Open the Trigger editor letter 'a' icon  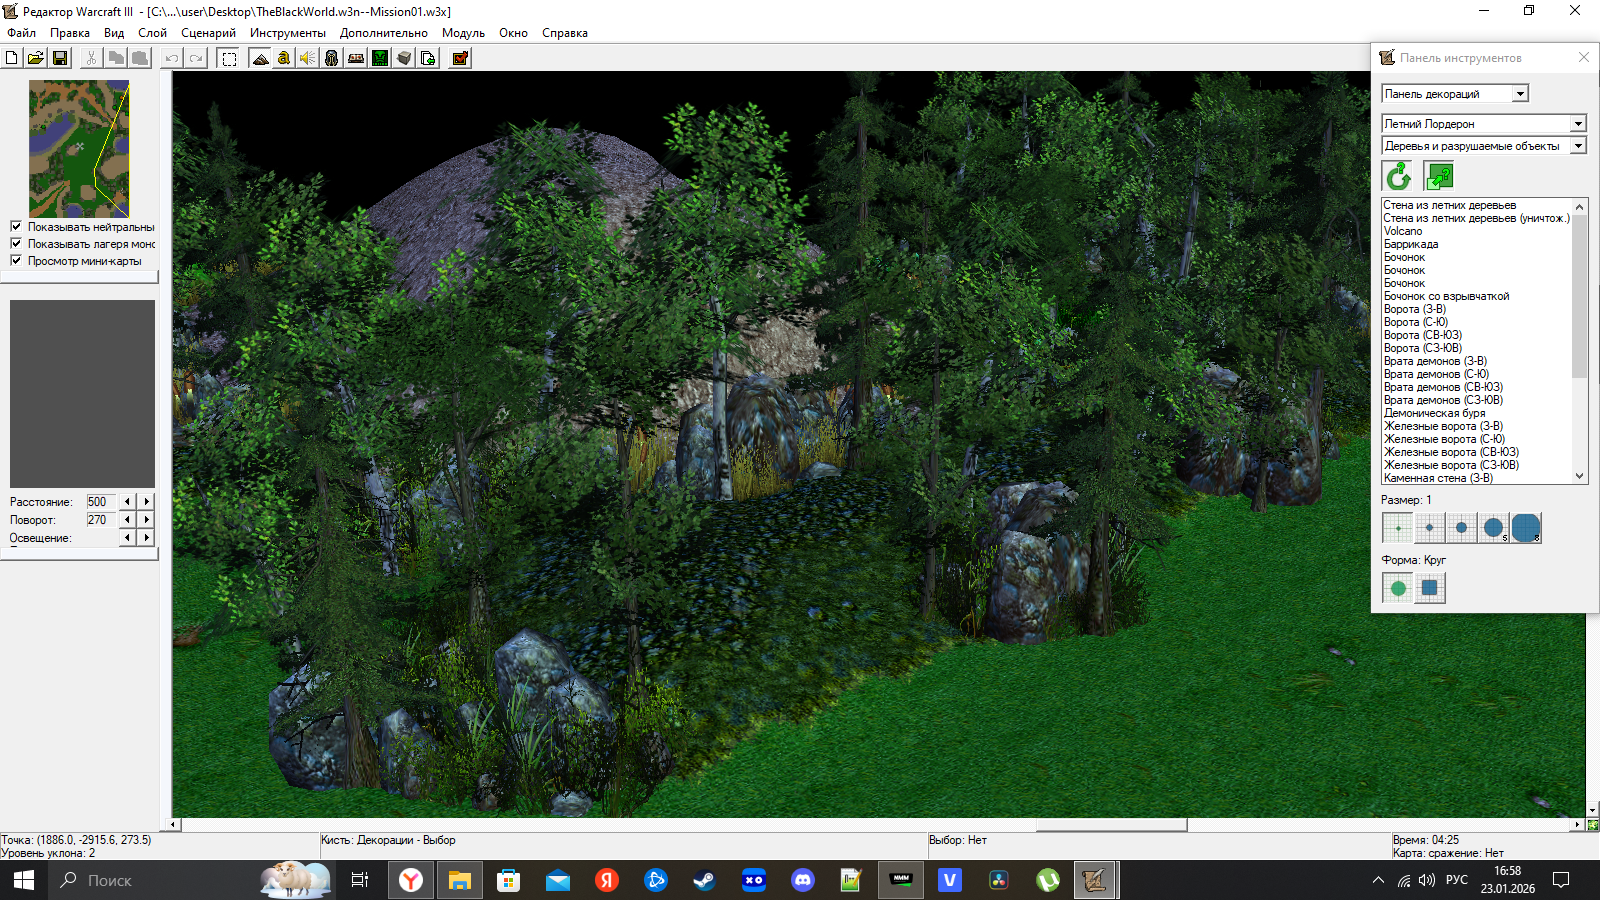tap(284, 58)
